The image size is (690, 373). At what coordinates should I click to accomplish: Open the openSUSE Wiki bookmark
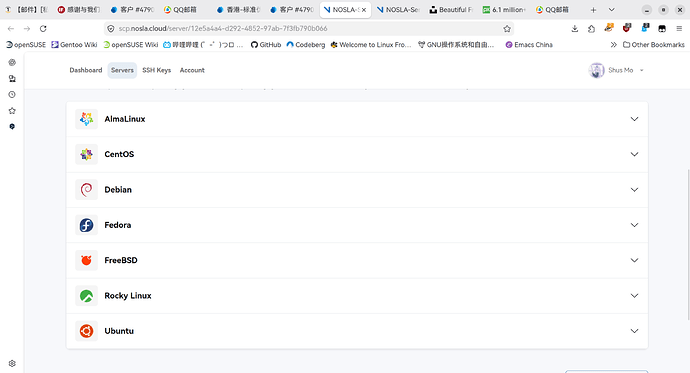click(131, 44)
